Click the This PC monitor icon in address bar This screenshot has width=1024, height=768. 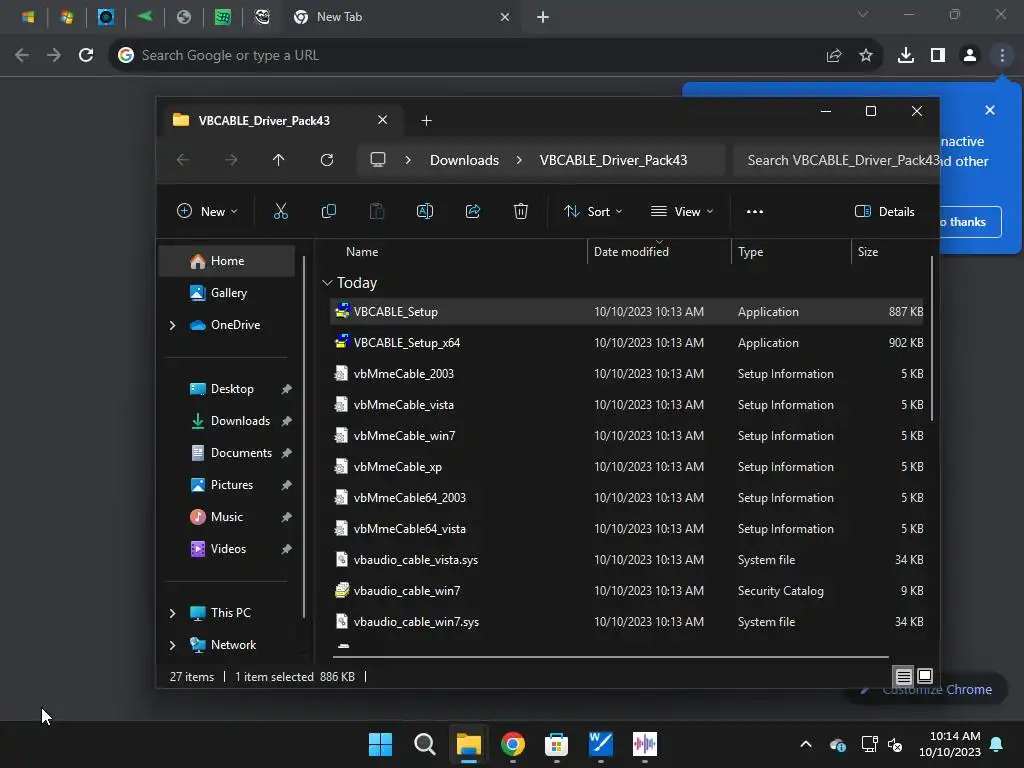[377, 160]
